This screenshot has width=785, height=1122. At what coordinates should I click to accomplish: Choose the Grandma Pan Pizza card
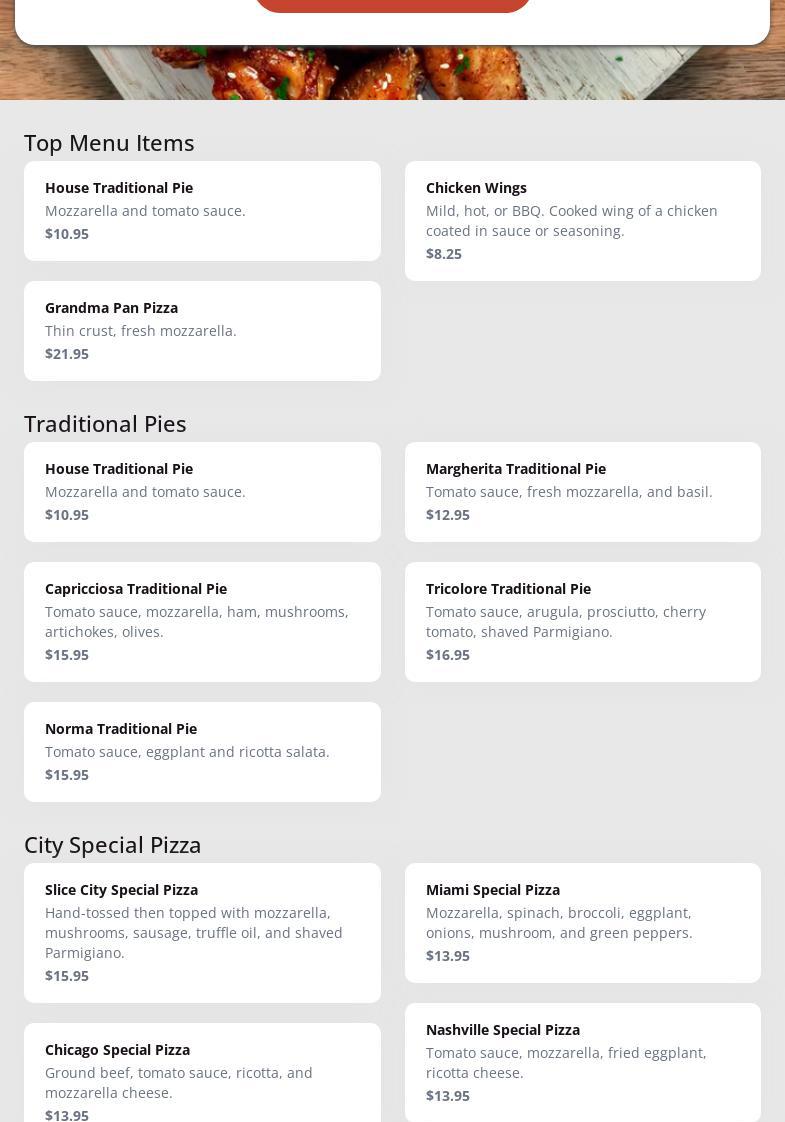[x=202, y=330]
